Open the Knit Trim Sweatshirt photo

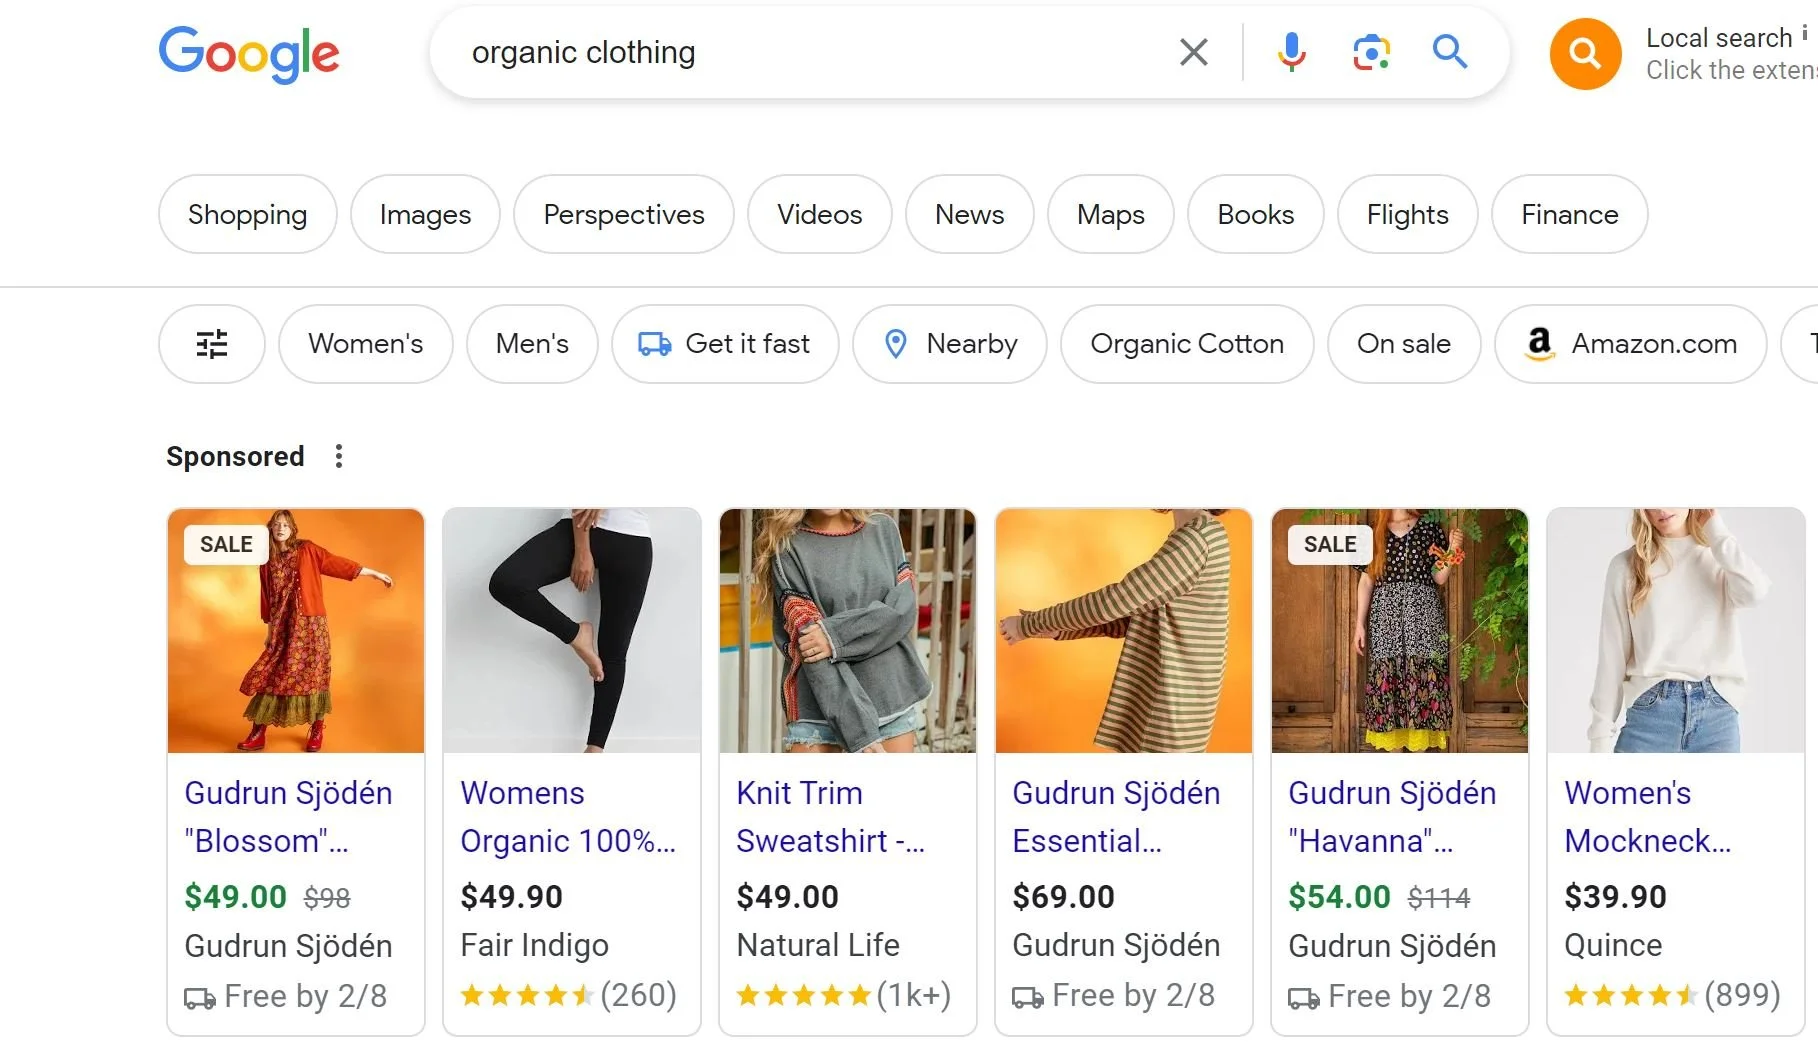pyautogui.click(x=848, y=630)
